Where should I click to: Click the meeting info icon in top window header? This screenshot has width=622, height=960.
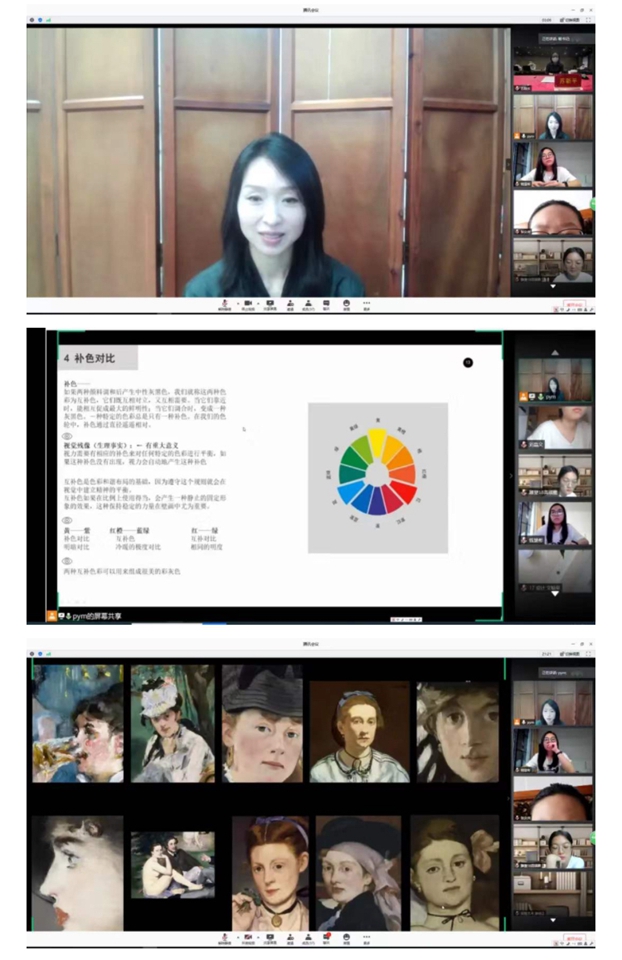tap(32, 20)
